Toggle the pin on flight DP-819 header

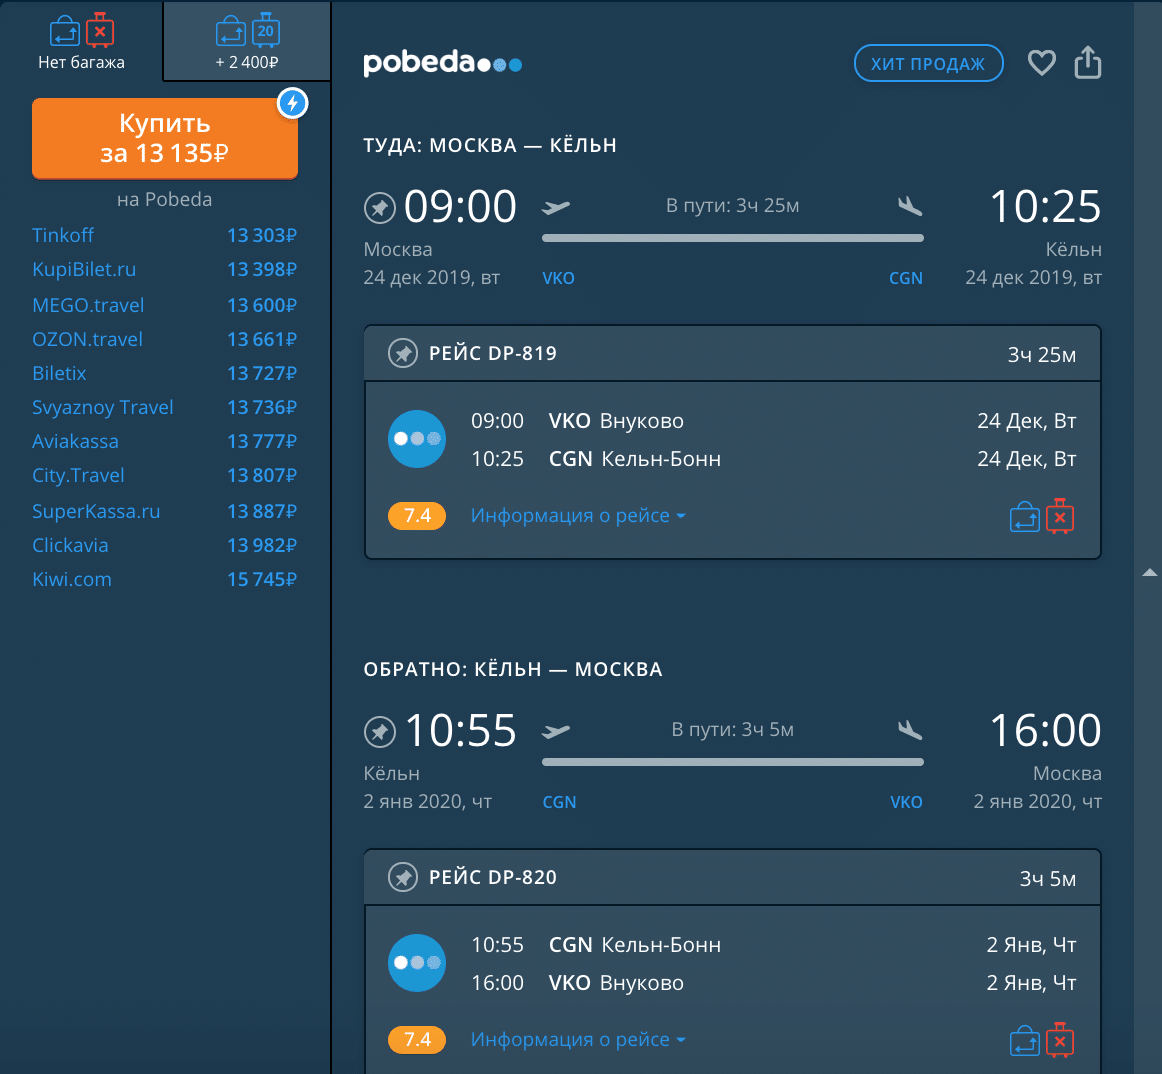click(x=403, y=354)
